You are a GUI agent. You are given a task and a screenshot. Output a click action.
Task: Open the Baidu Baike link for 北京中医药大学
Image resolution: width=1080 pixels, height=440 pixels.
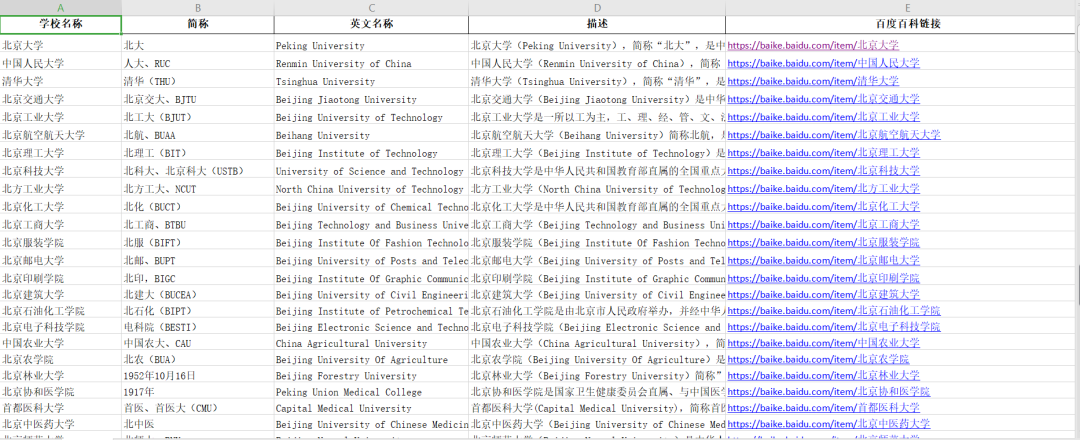(x=829, y=424)
